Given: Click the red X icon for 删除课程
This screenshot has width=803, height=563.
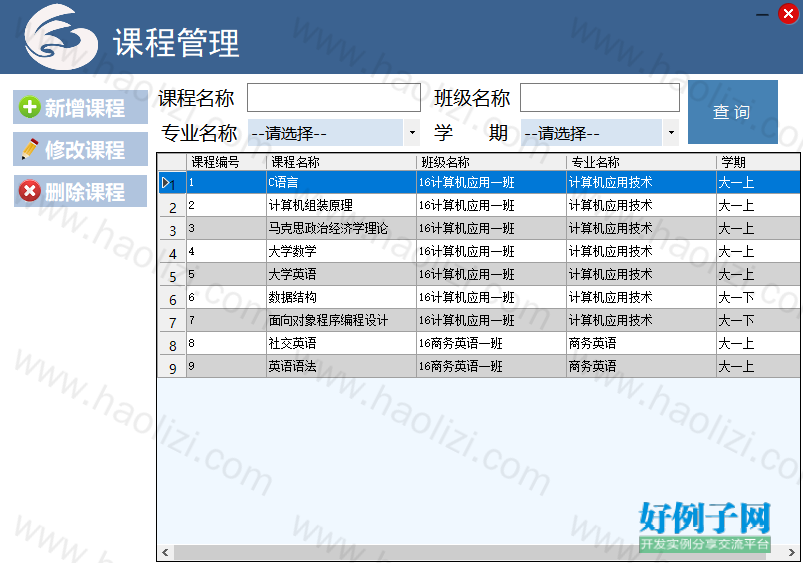Looking at the screenshot, I should click(x=30, y=191).
